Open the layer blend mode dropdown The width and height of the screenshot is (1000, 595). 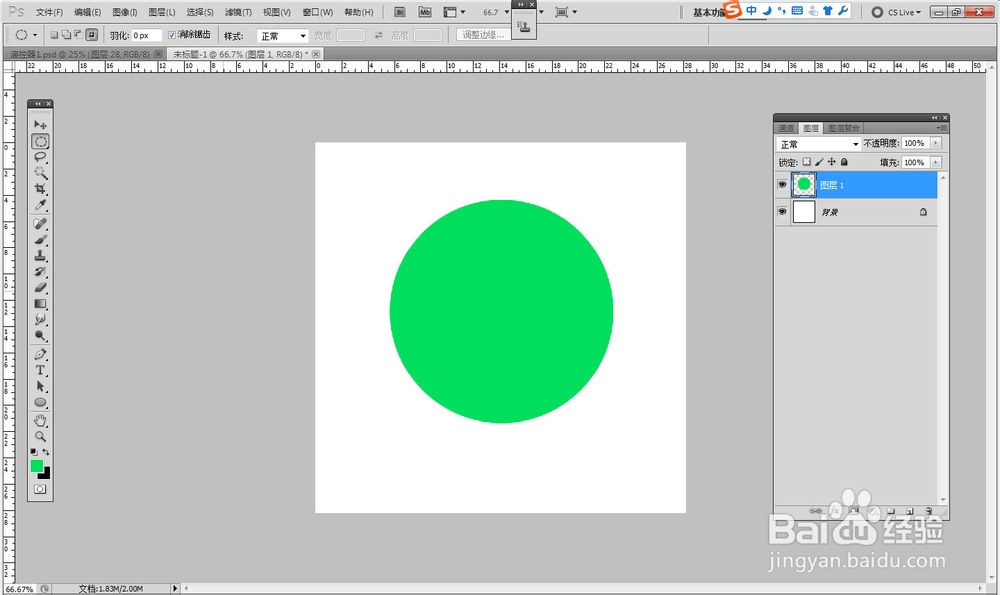[x=818, y=144]
